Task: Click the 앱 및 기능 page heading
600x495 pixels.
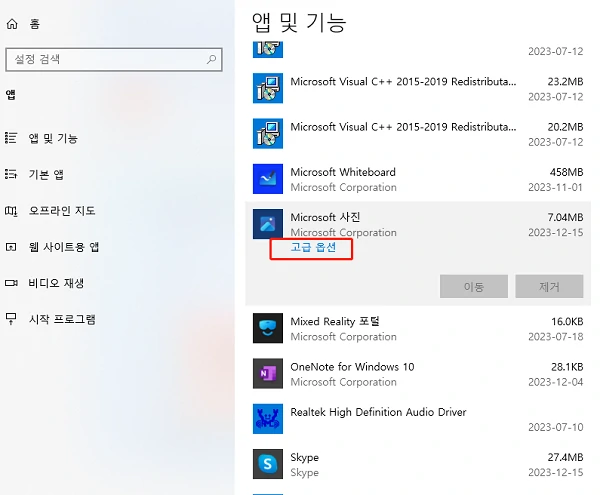Action: tap(299, 22)
